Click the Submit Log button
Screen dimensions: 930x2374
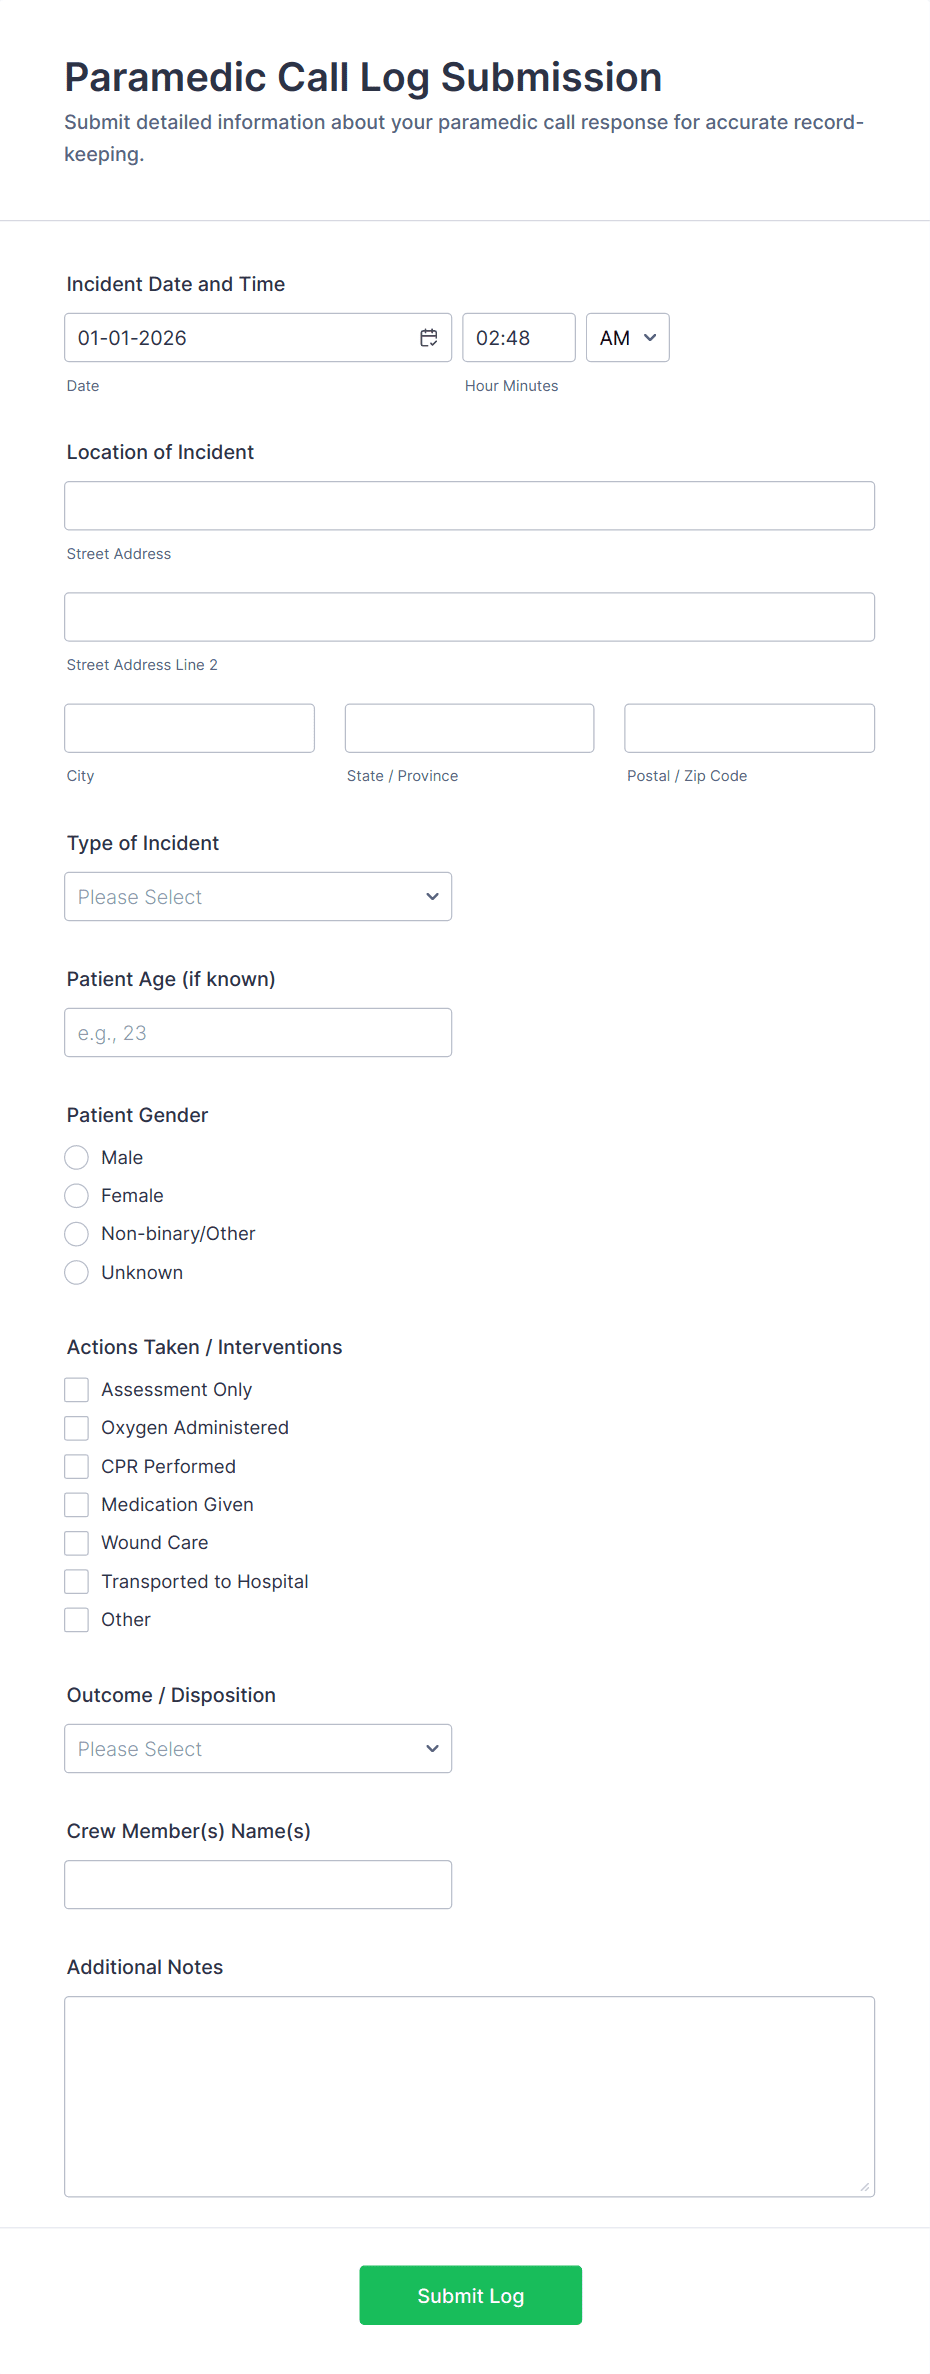pos(470,2295)
